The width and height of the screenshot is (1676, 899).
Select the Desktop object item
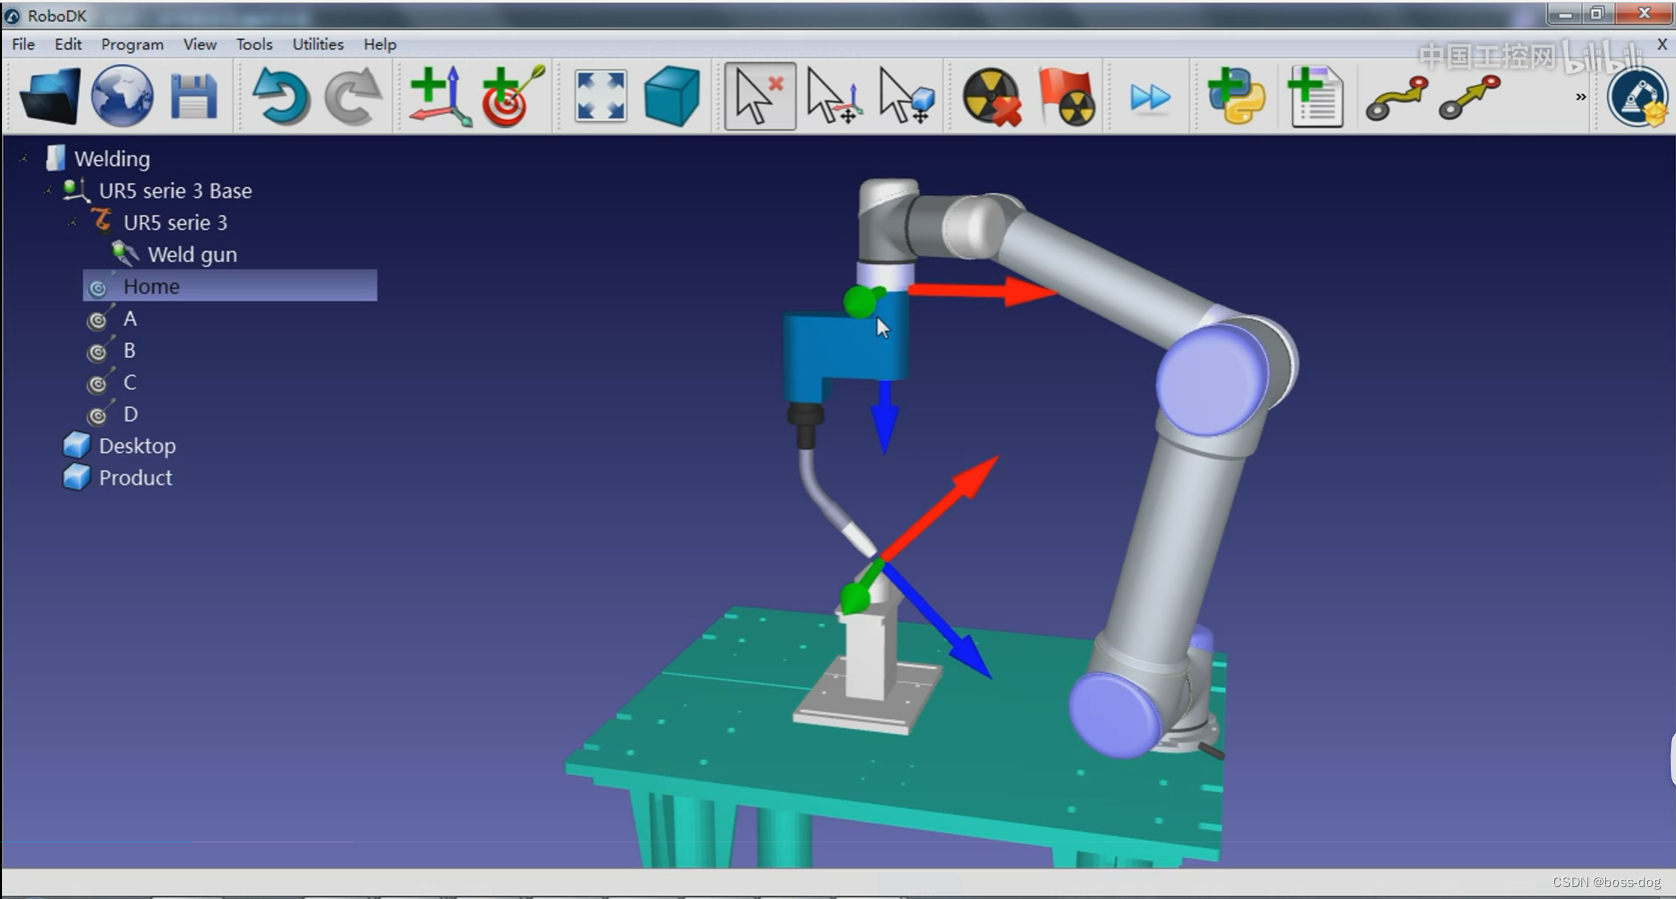coord(137,446)
